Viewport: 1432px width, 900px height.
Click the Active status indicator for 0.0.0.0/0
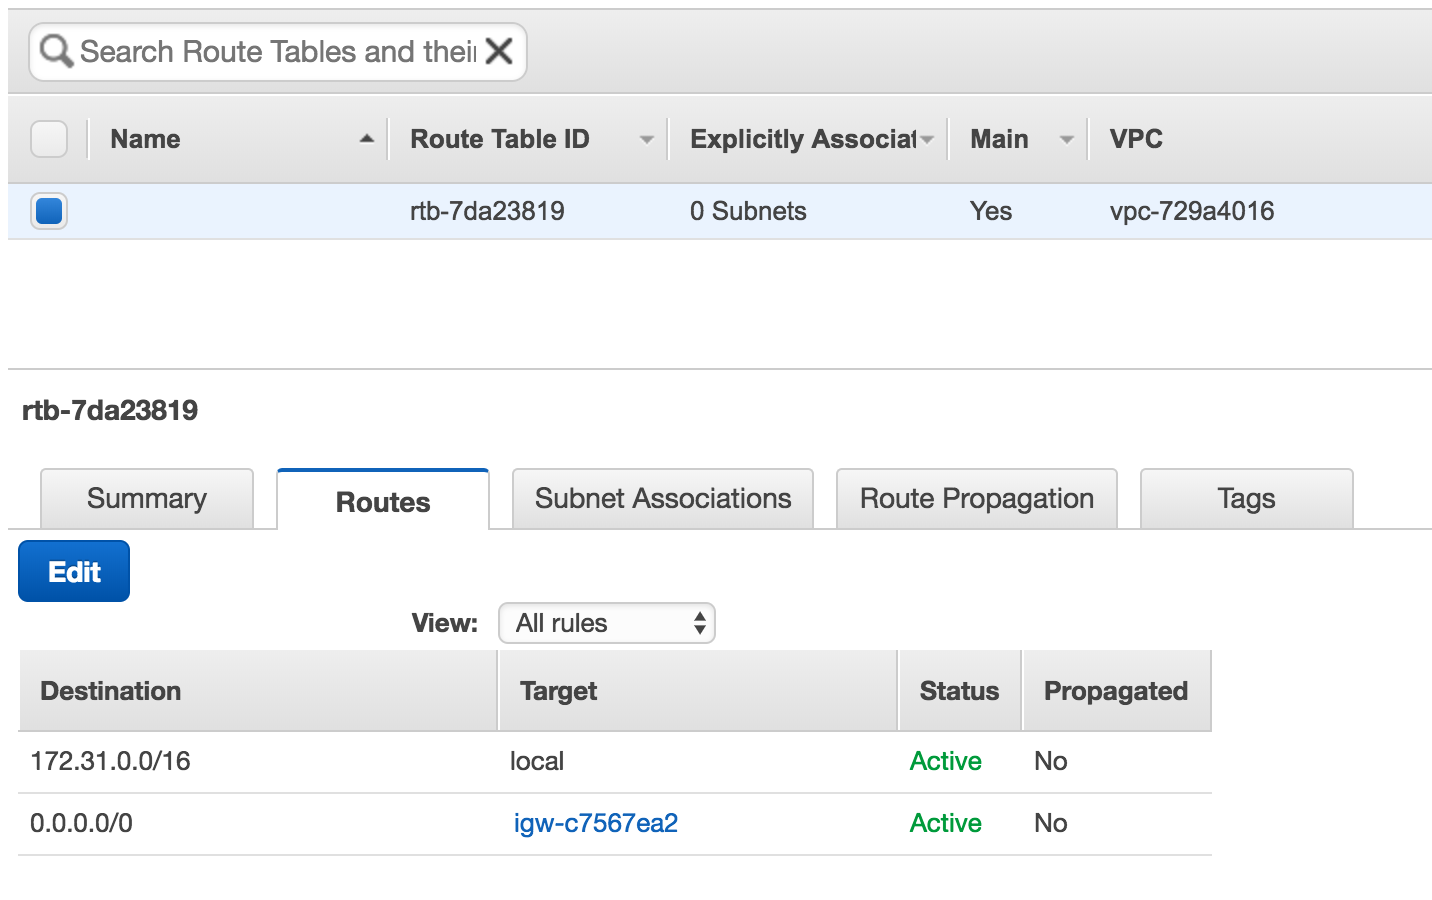pyautogui.click(x=944, y=823)
